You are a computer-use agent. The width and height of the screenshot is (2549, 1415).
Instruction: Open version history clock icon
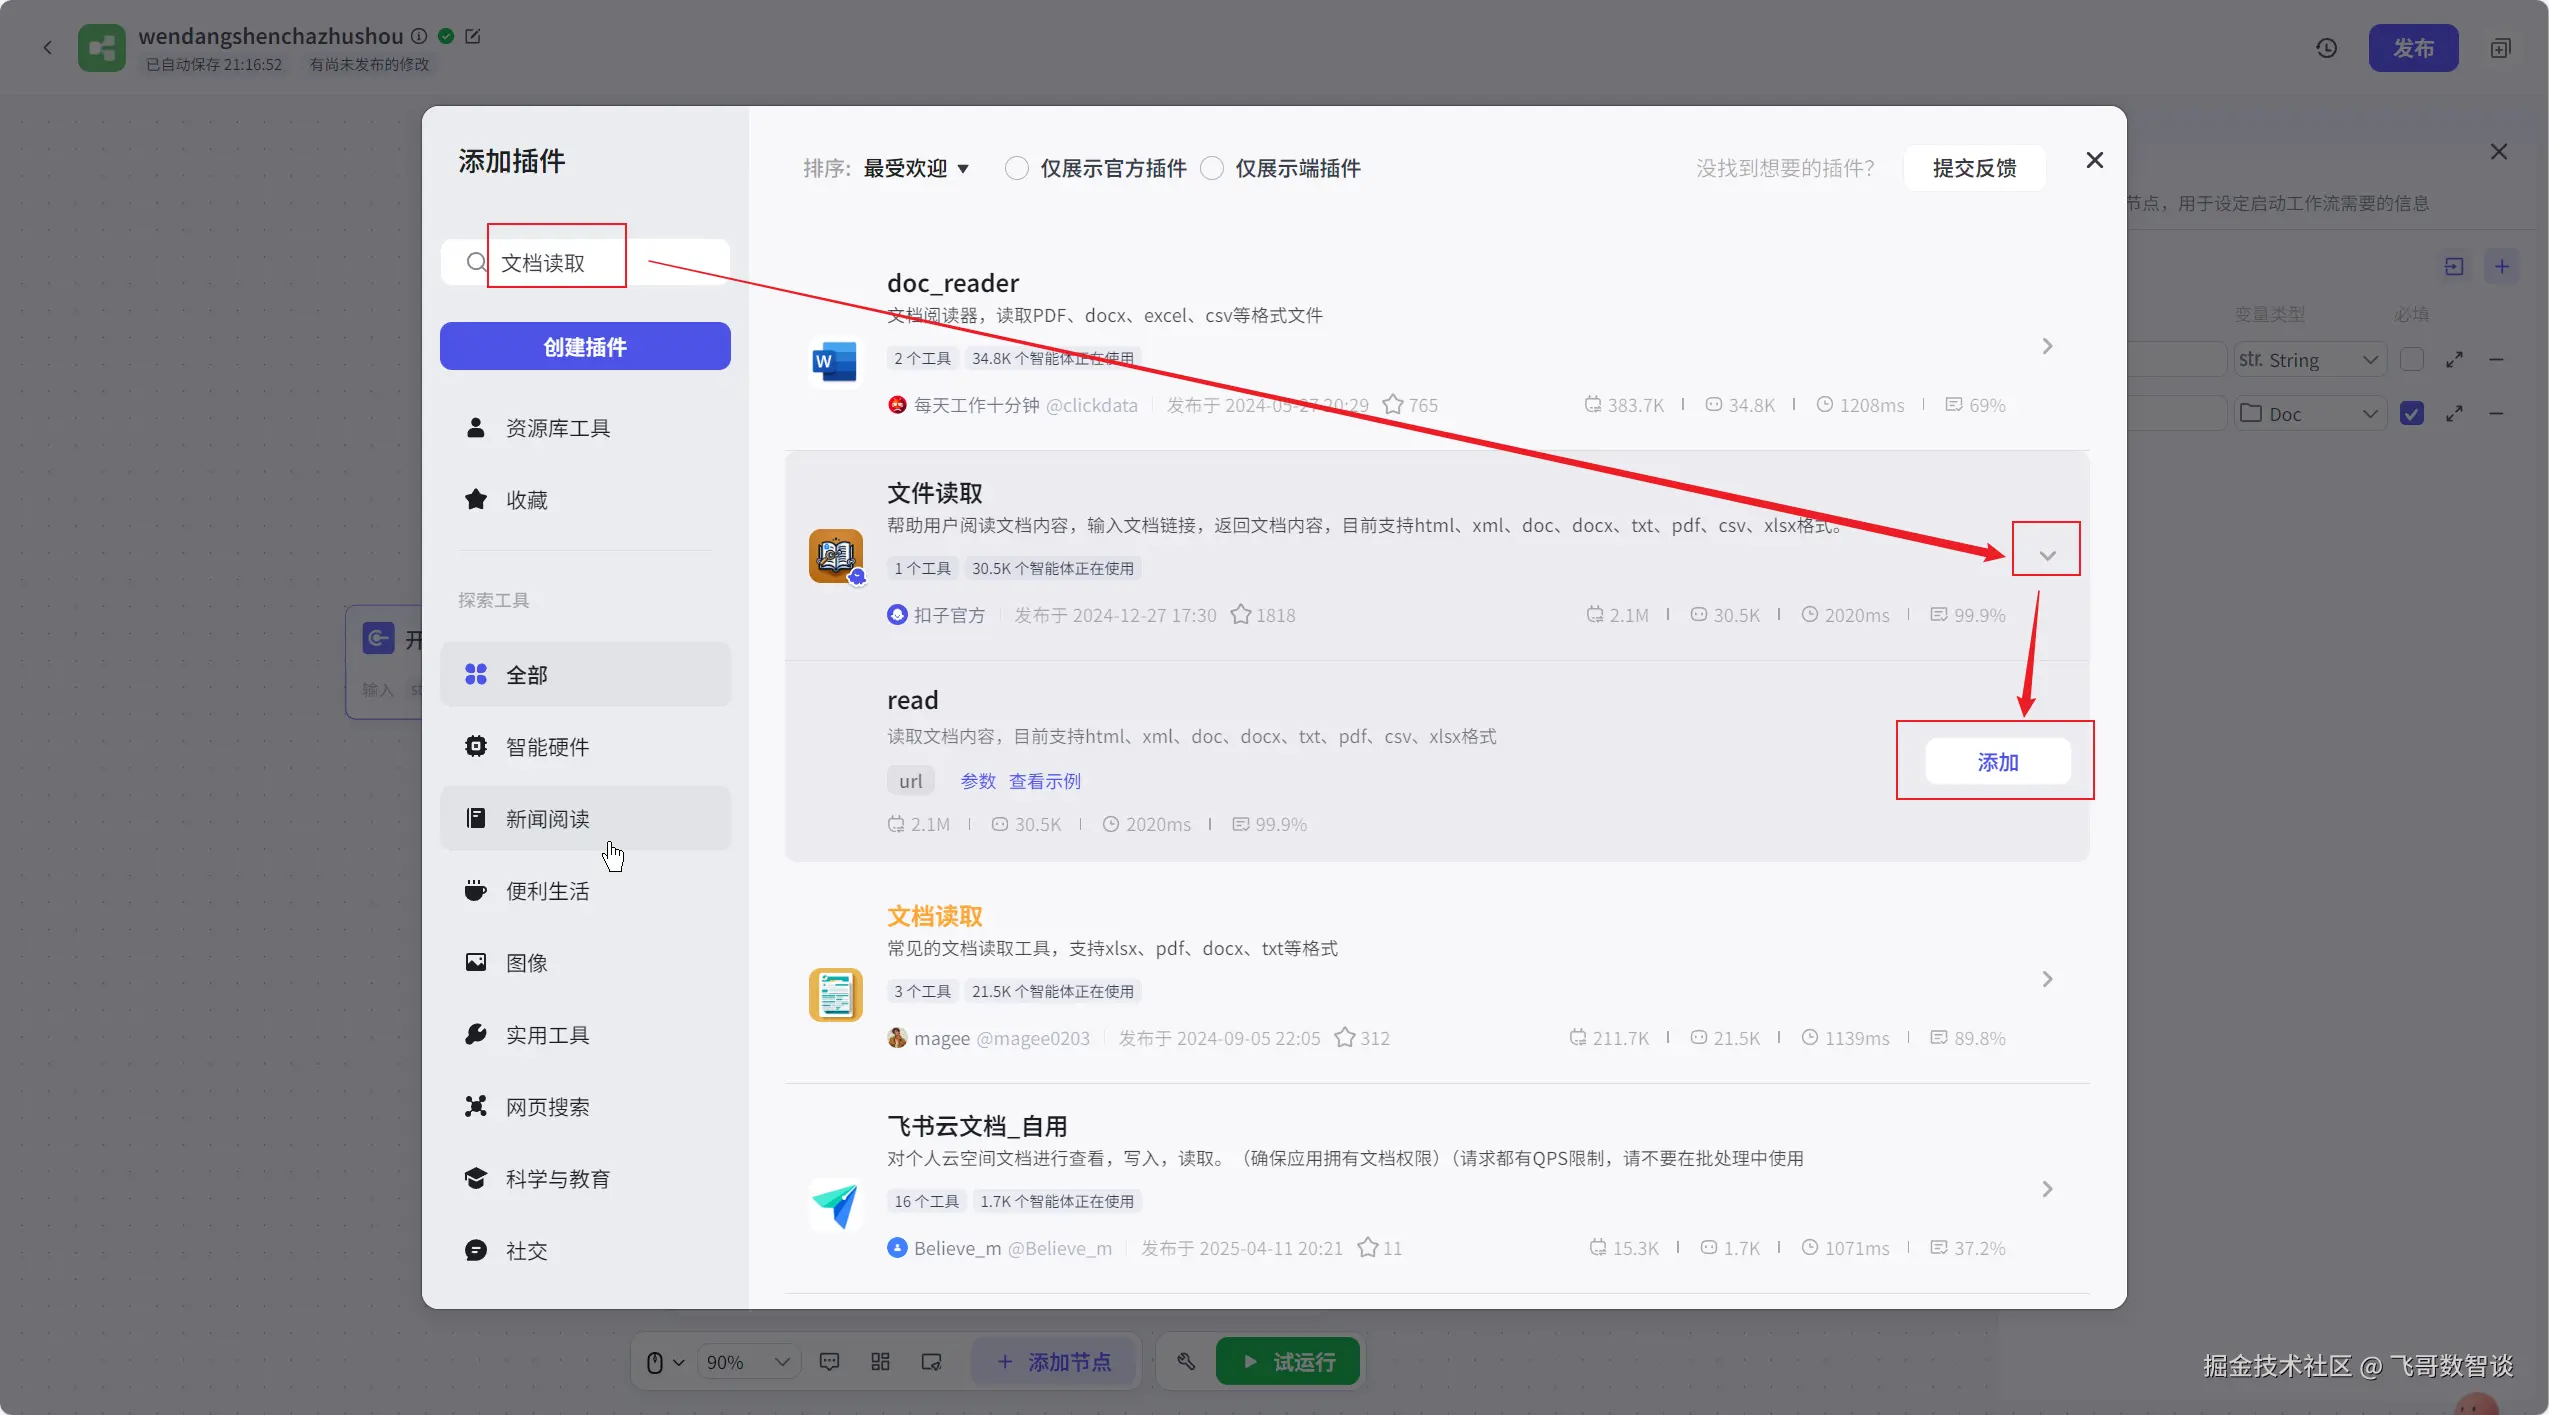point(2326,48)
